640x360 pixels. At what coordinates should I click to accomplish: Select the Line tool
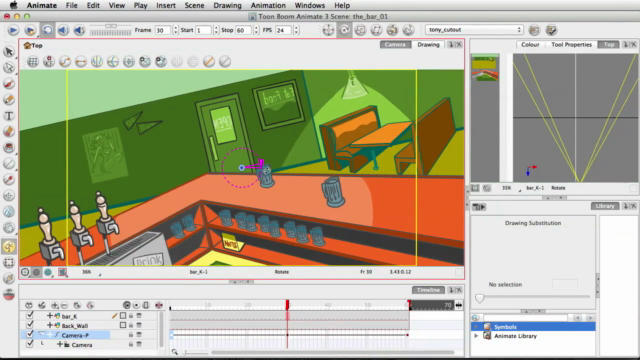(x=9, y=164)
